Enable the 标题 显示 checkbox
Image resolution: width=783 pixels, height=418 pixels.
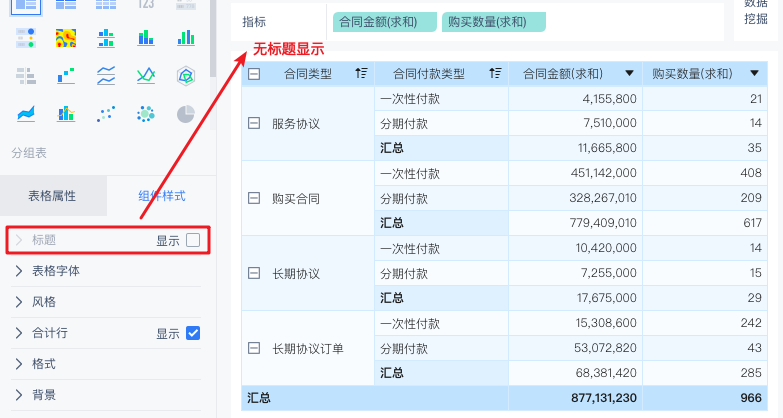(193, 240)
